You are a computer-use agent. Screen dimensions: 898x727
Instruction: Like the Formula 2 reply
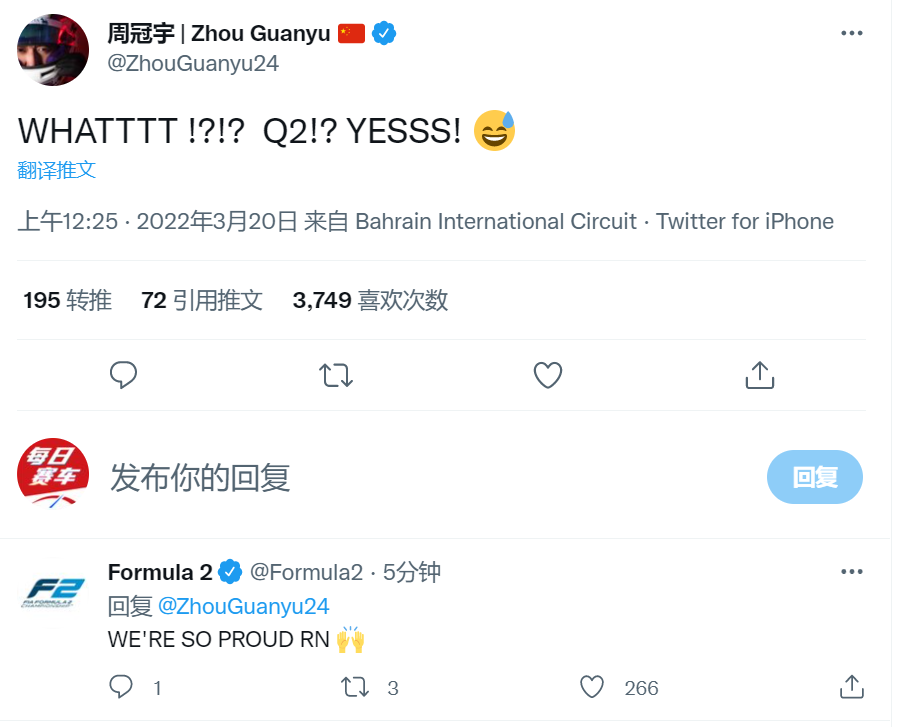(593, 687)
